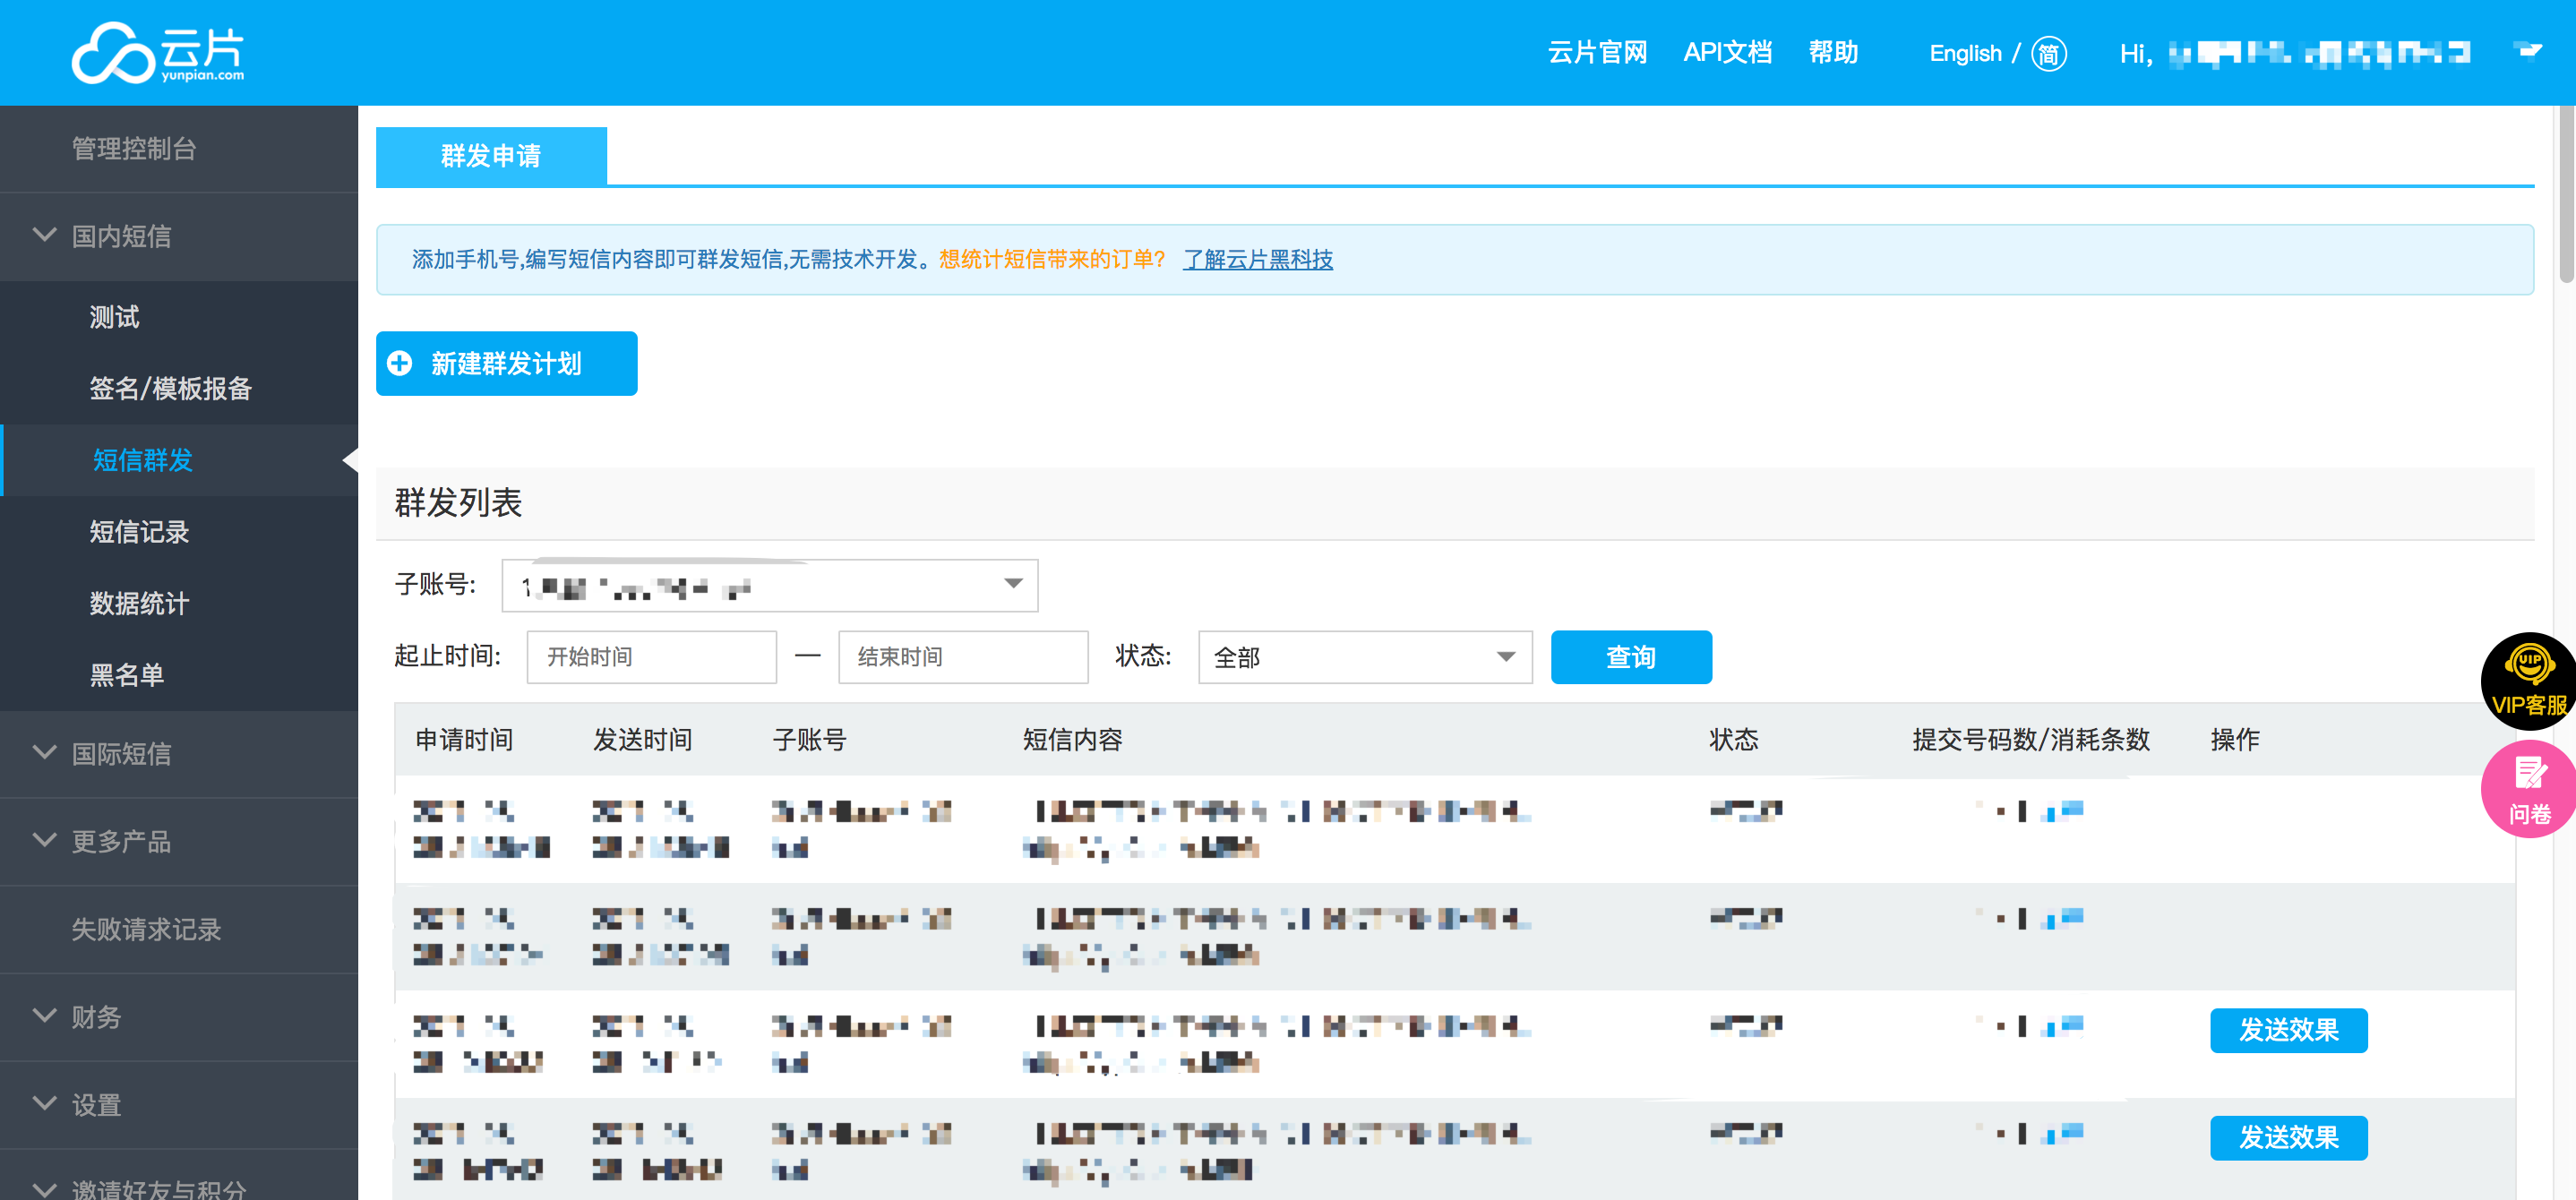Screen dimensions: 2576x1200
Task: Switch language to simplified Chinese icon
Action: pos(2049,54)
